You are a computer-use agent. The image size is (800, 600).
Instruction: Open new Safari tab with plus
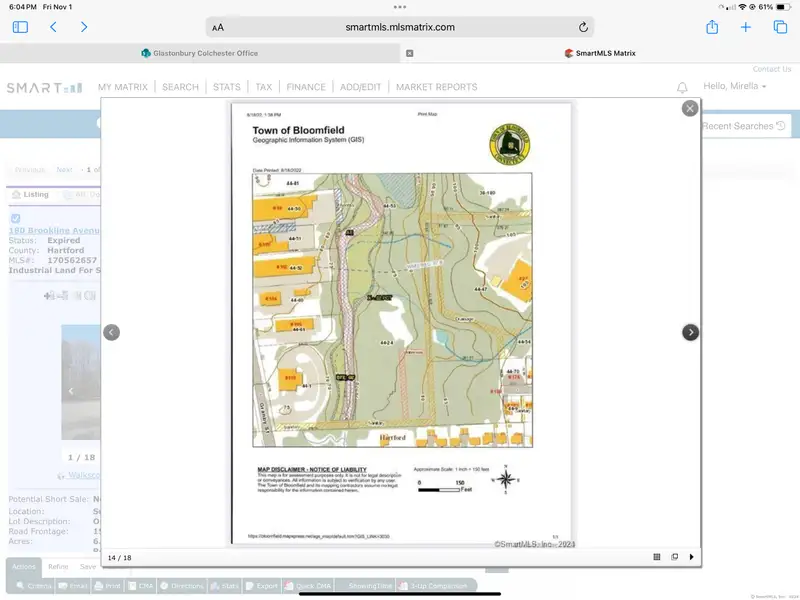tap(746, 27)
